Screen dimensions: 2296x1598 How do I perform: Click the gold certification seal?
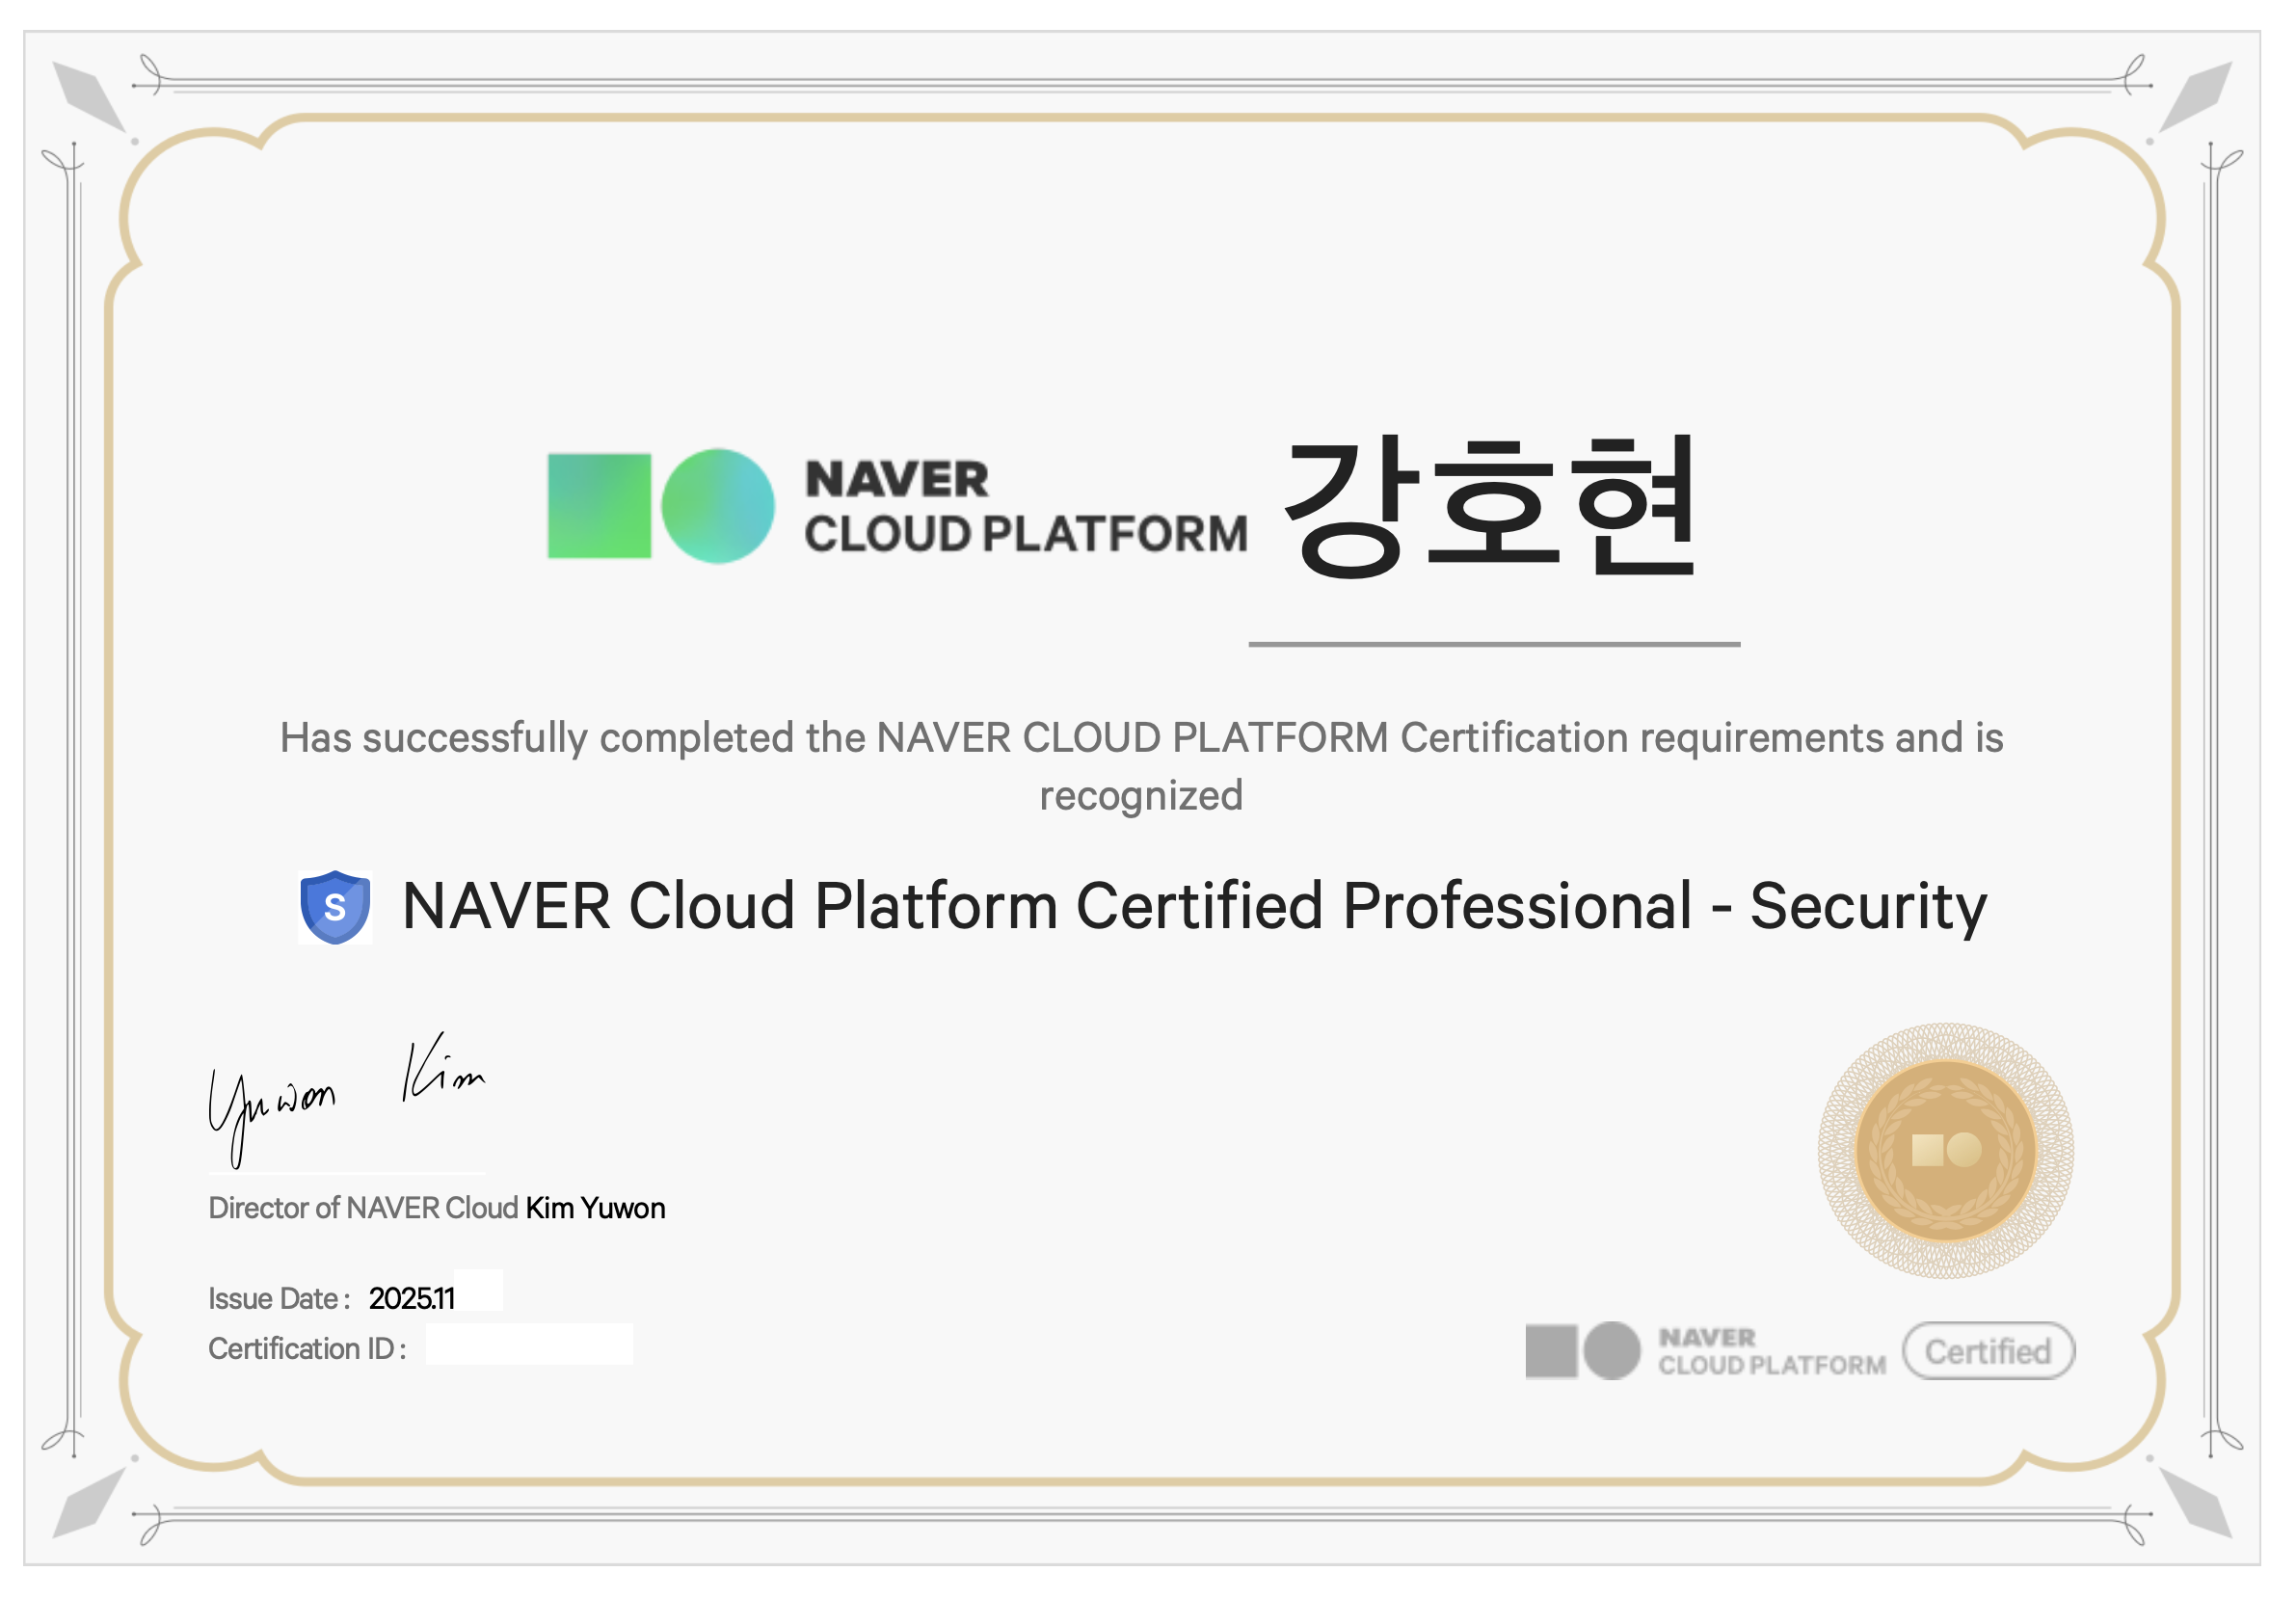(x=1945, y=1150)
